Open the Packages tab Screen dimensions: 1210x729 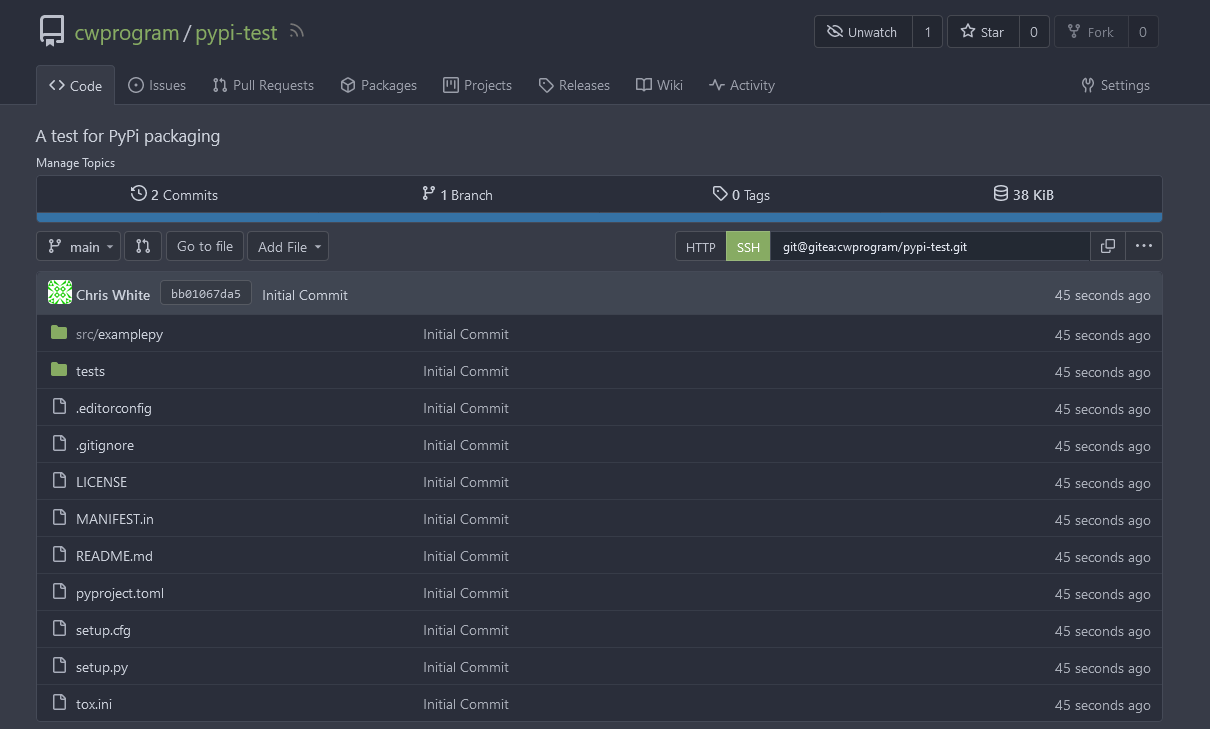pos(378,85)
